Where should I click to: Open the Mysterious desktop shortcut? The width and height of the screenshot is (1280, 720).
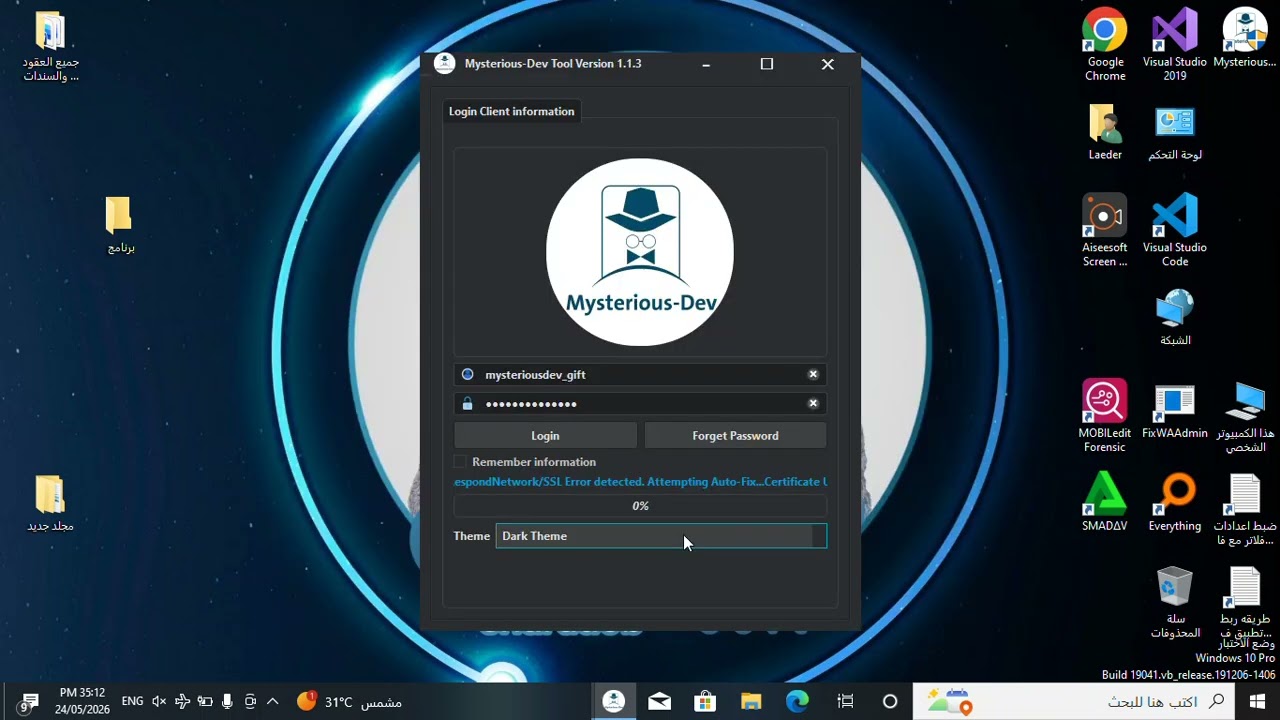tap(1245, 40)
